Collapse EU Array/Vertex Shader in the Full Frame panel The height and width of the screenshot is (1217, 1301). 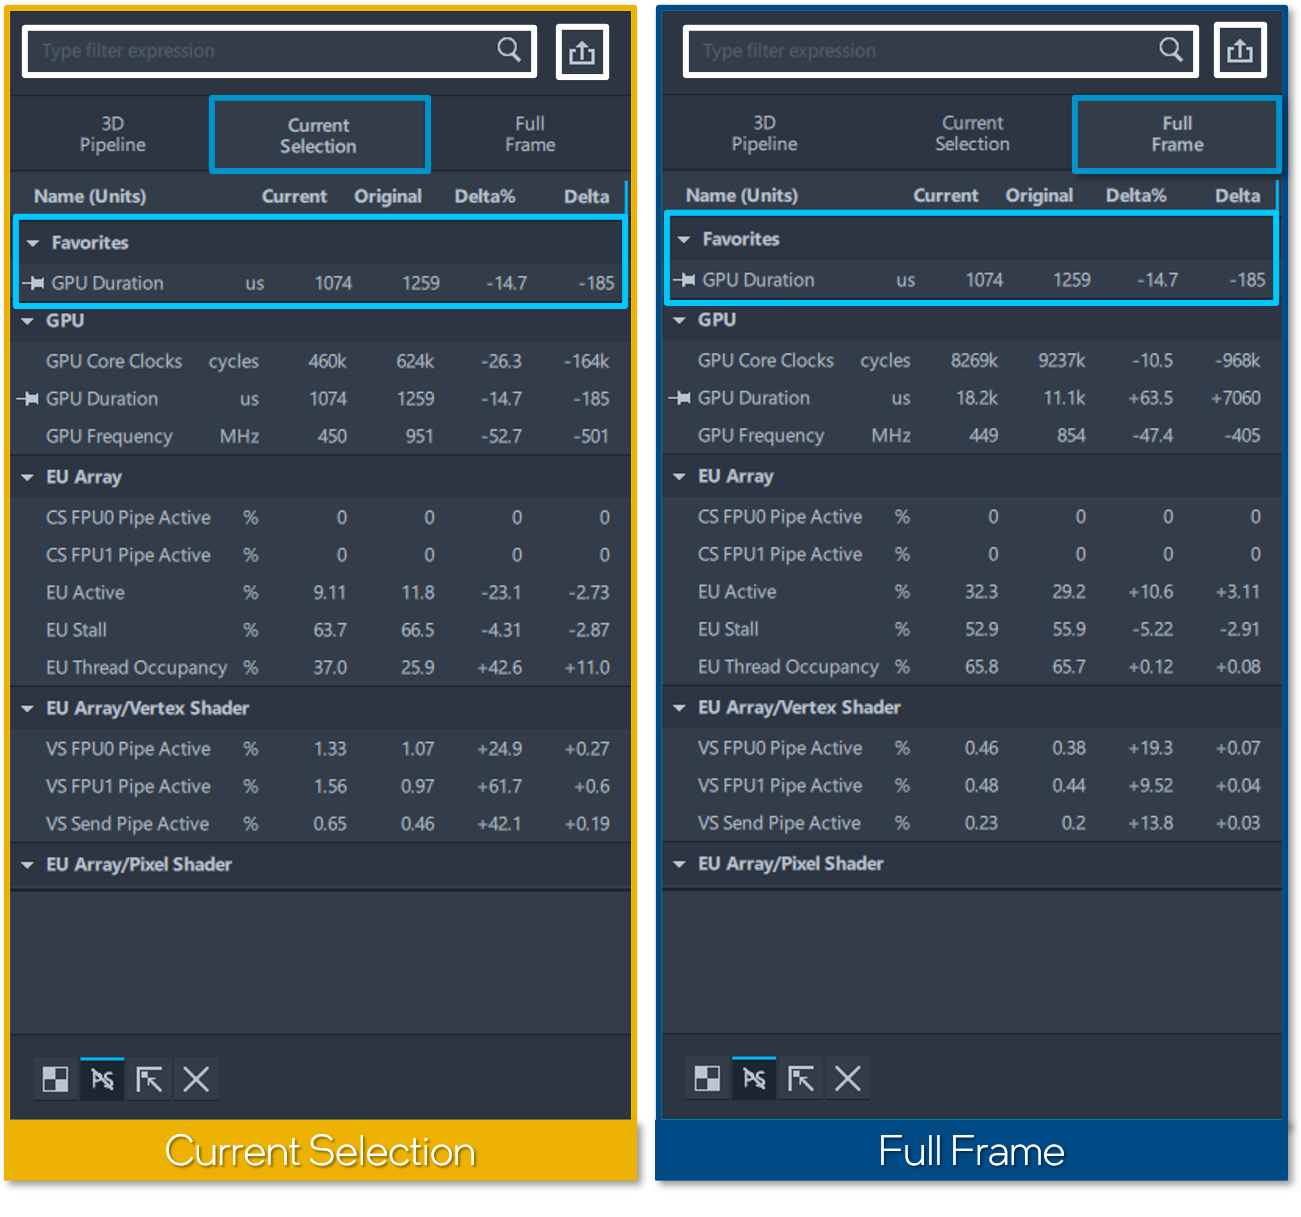pos(679,708)
